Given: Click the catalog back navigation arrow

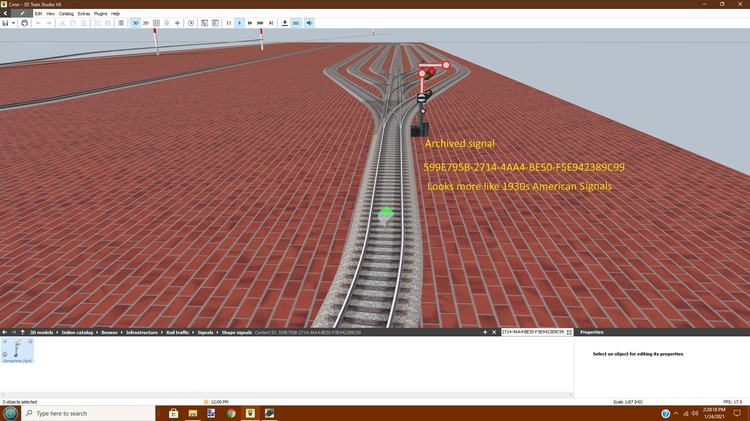Looking at the screenshot, I should (4, 332).
